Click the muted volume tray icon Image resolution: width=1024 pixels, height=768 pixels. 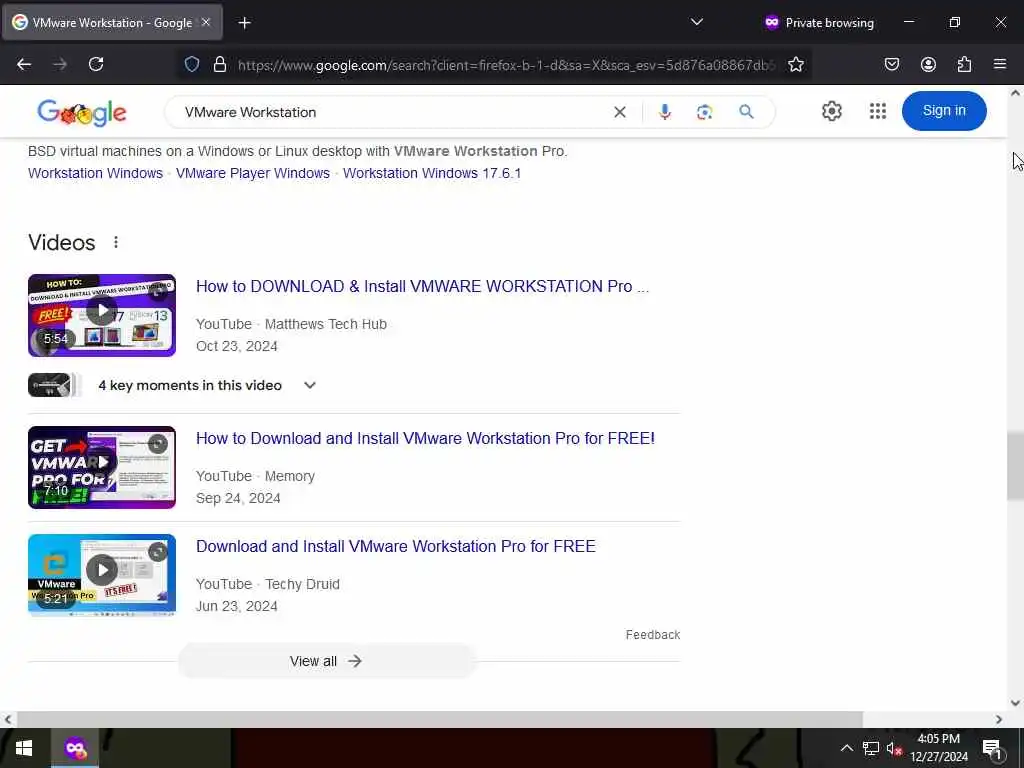[x=894, y=748]
